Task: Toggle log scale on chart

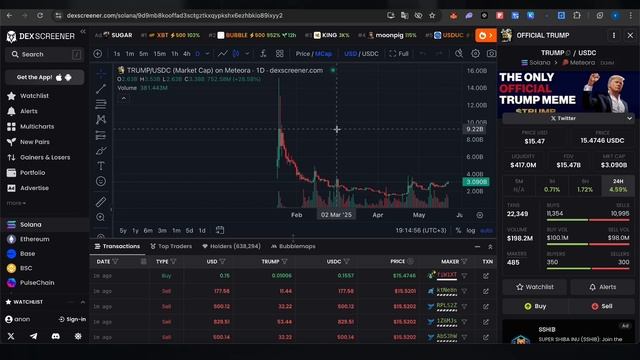Action: pyautogui.click(x=471, y=231)
